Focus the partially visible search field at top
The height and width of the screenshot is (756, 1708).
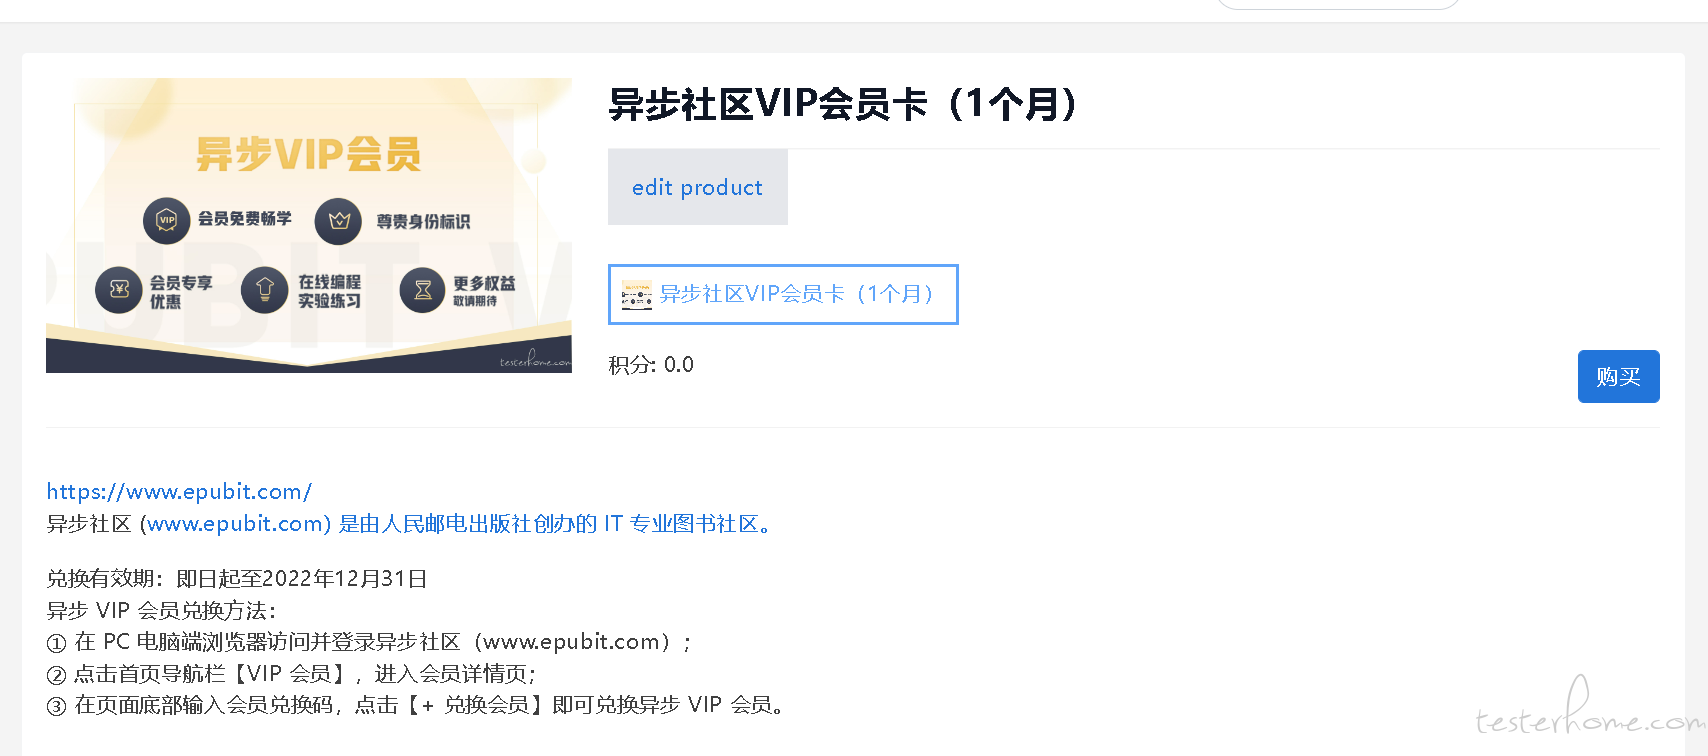(x=1338, y=4)
